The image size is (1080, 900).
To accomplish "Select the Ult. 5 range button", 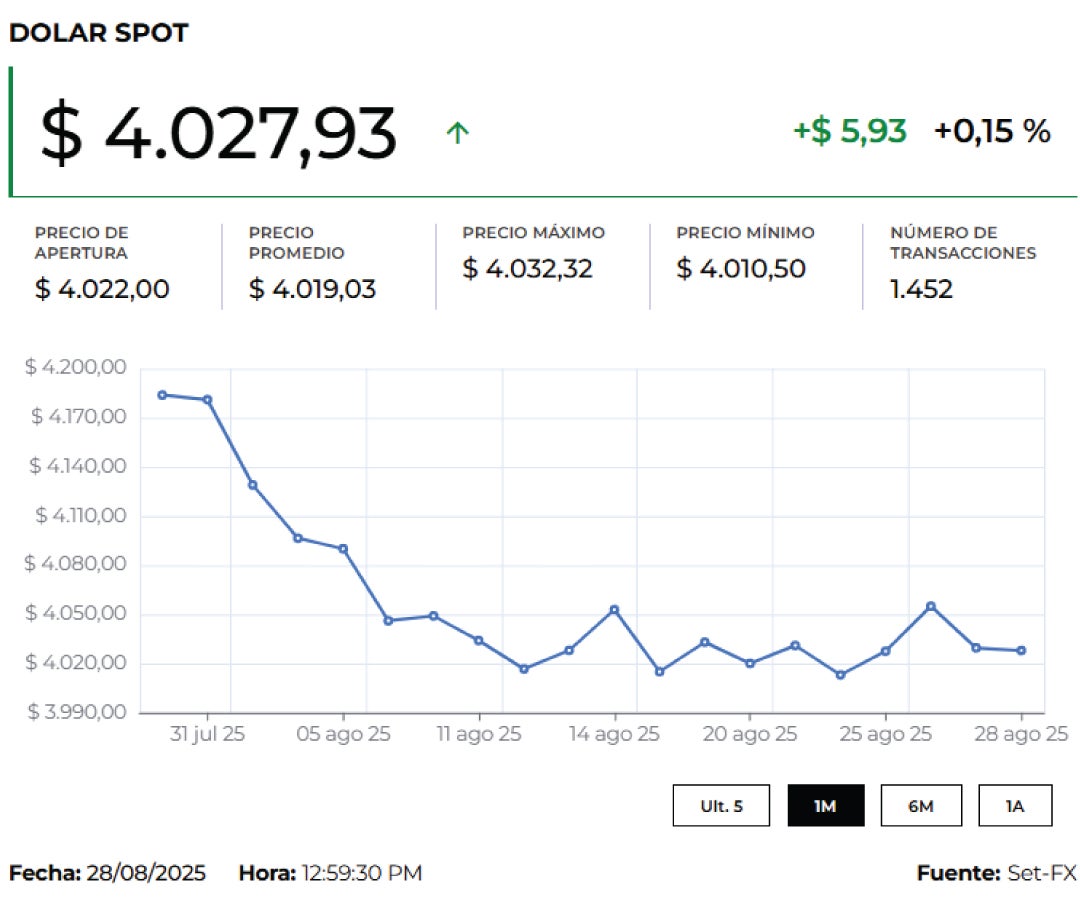I will [x=721, y=806].
